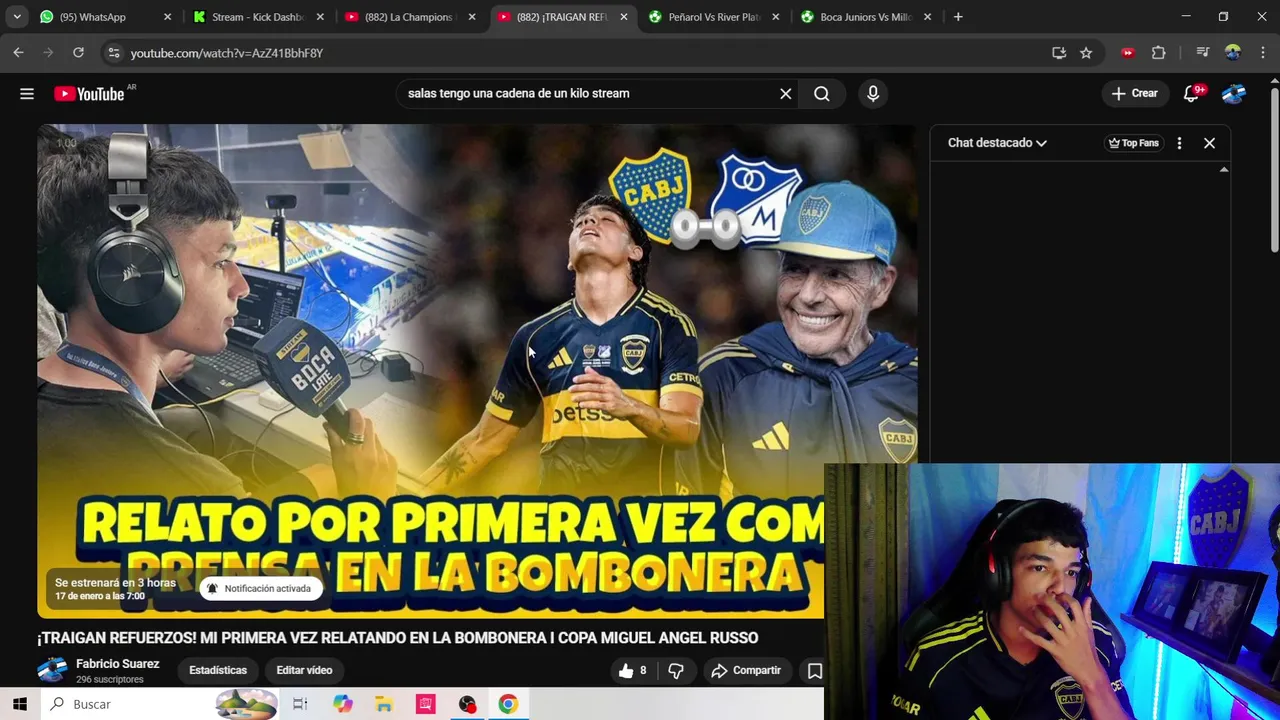The width and height of the screenshot is (1280, 720).
Task: Click Editar vídeo button
Action: (x=304, y=671)
